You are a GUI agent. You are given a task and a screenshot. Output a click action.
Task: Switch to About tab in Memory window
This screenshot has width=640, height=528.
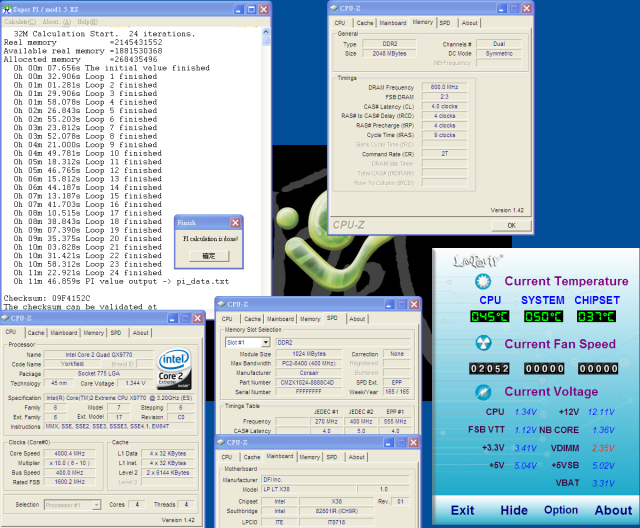pyautogui.click(x=469, y=23)
